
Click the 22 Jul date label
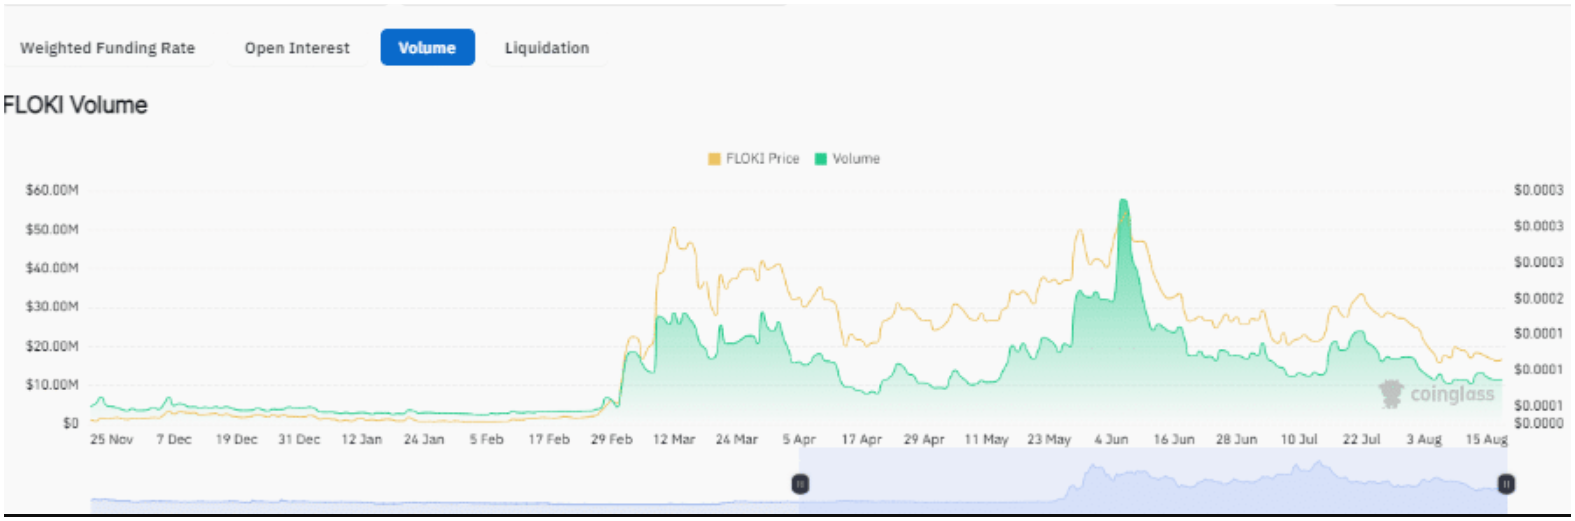pos(1361,439)
